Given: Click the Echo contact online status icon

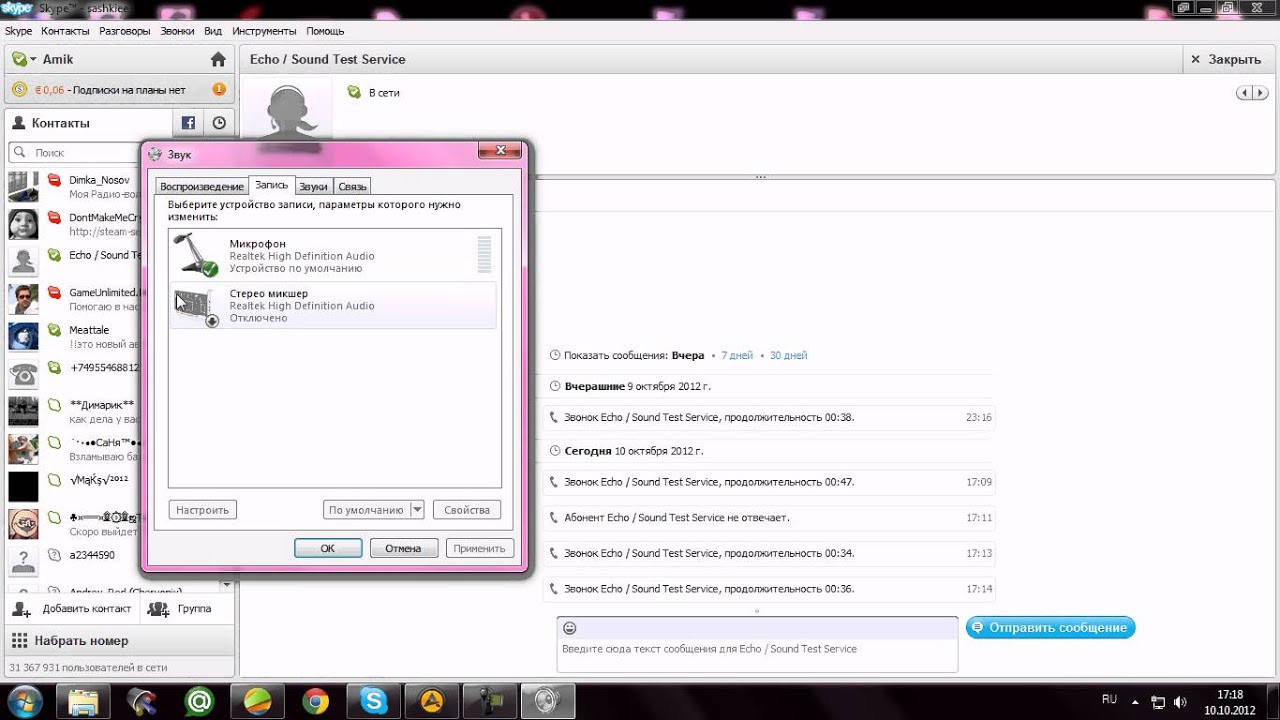Looking at the screenshot, I should [54, 255].
